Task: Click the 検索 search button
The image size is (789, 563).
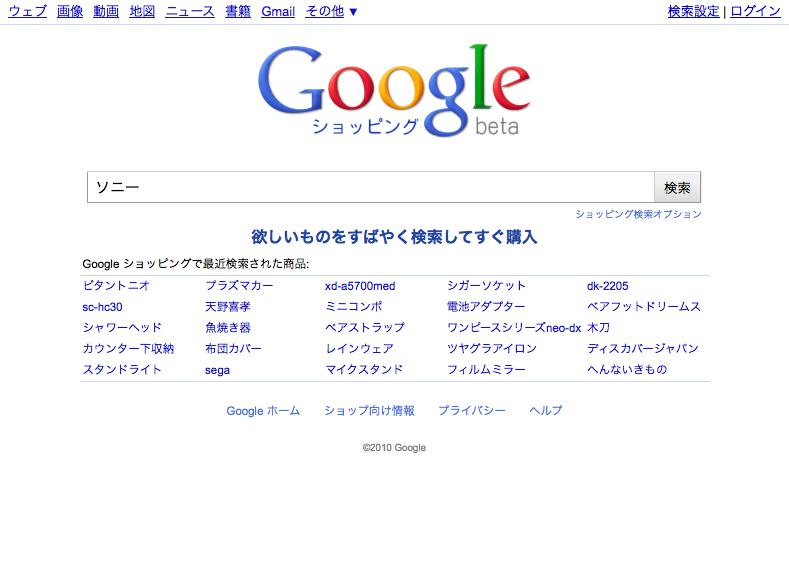Action: point(677,187)
